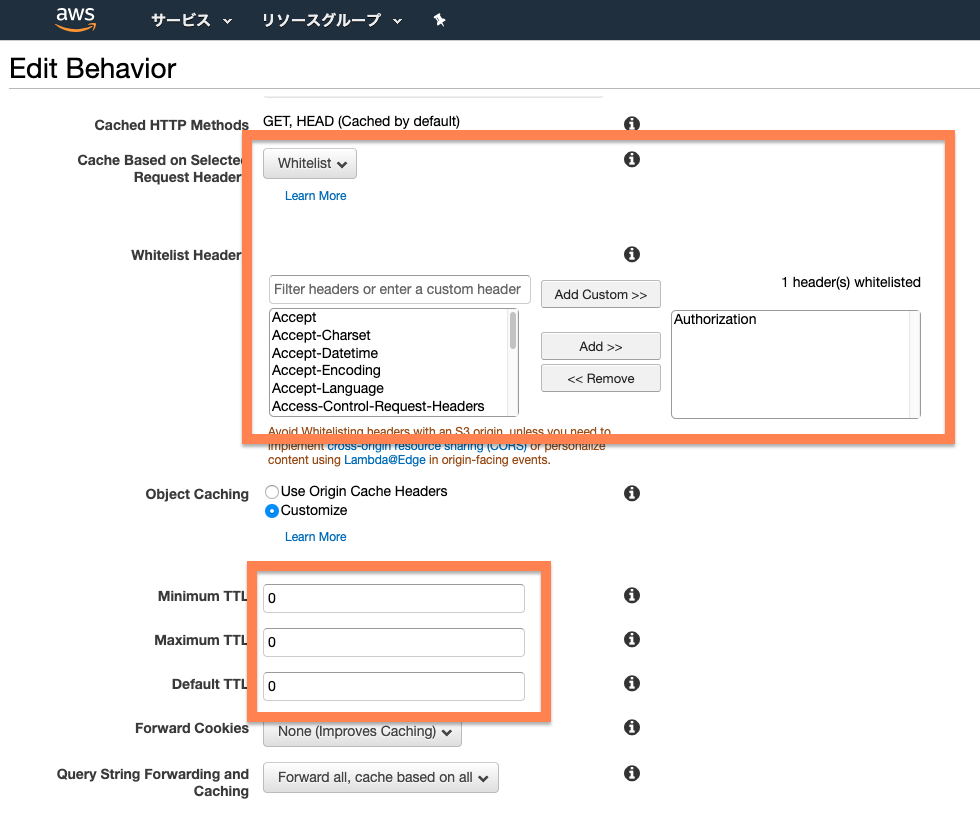This screenshot has height=815, width=980.
Task: Click the Add Custom >> button
Action: (x=600, y=295)
